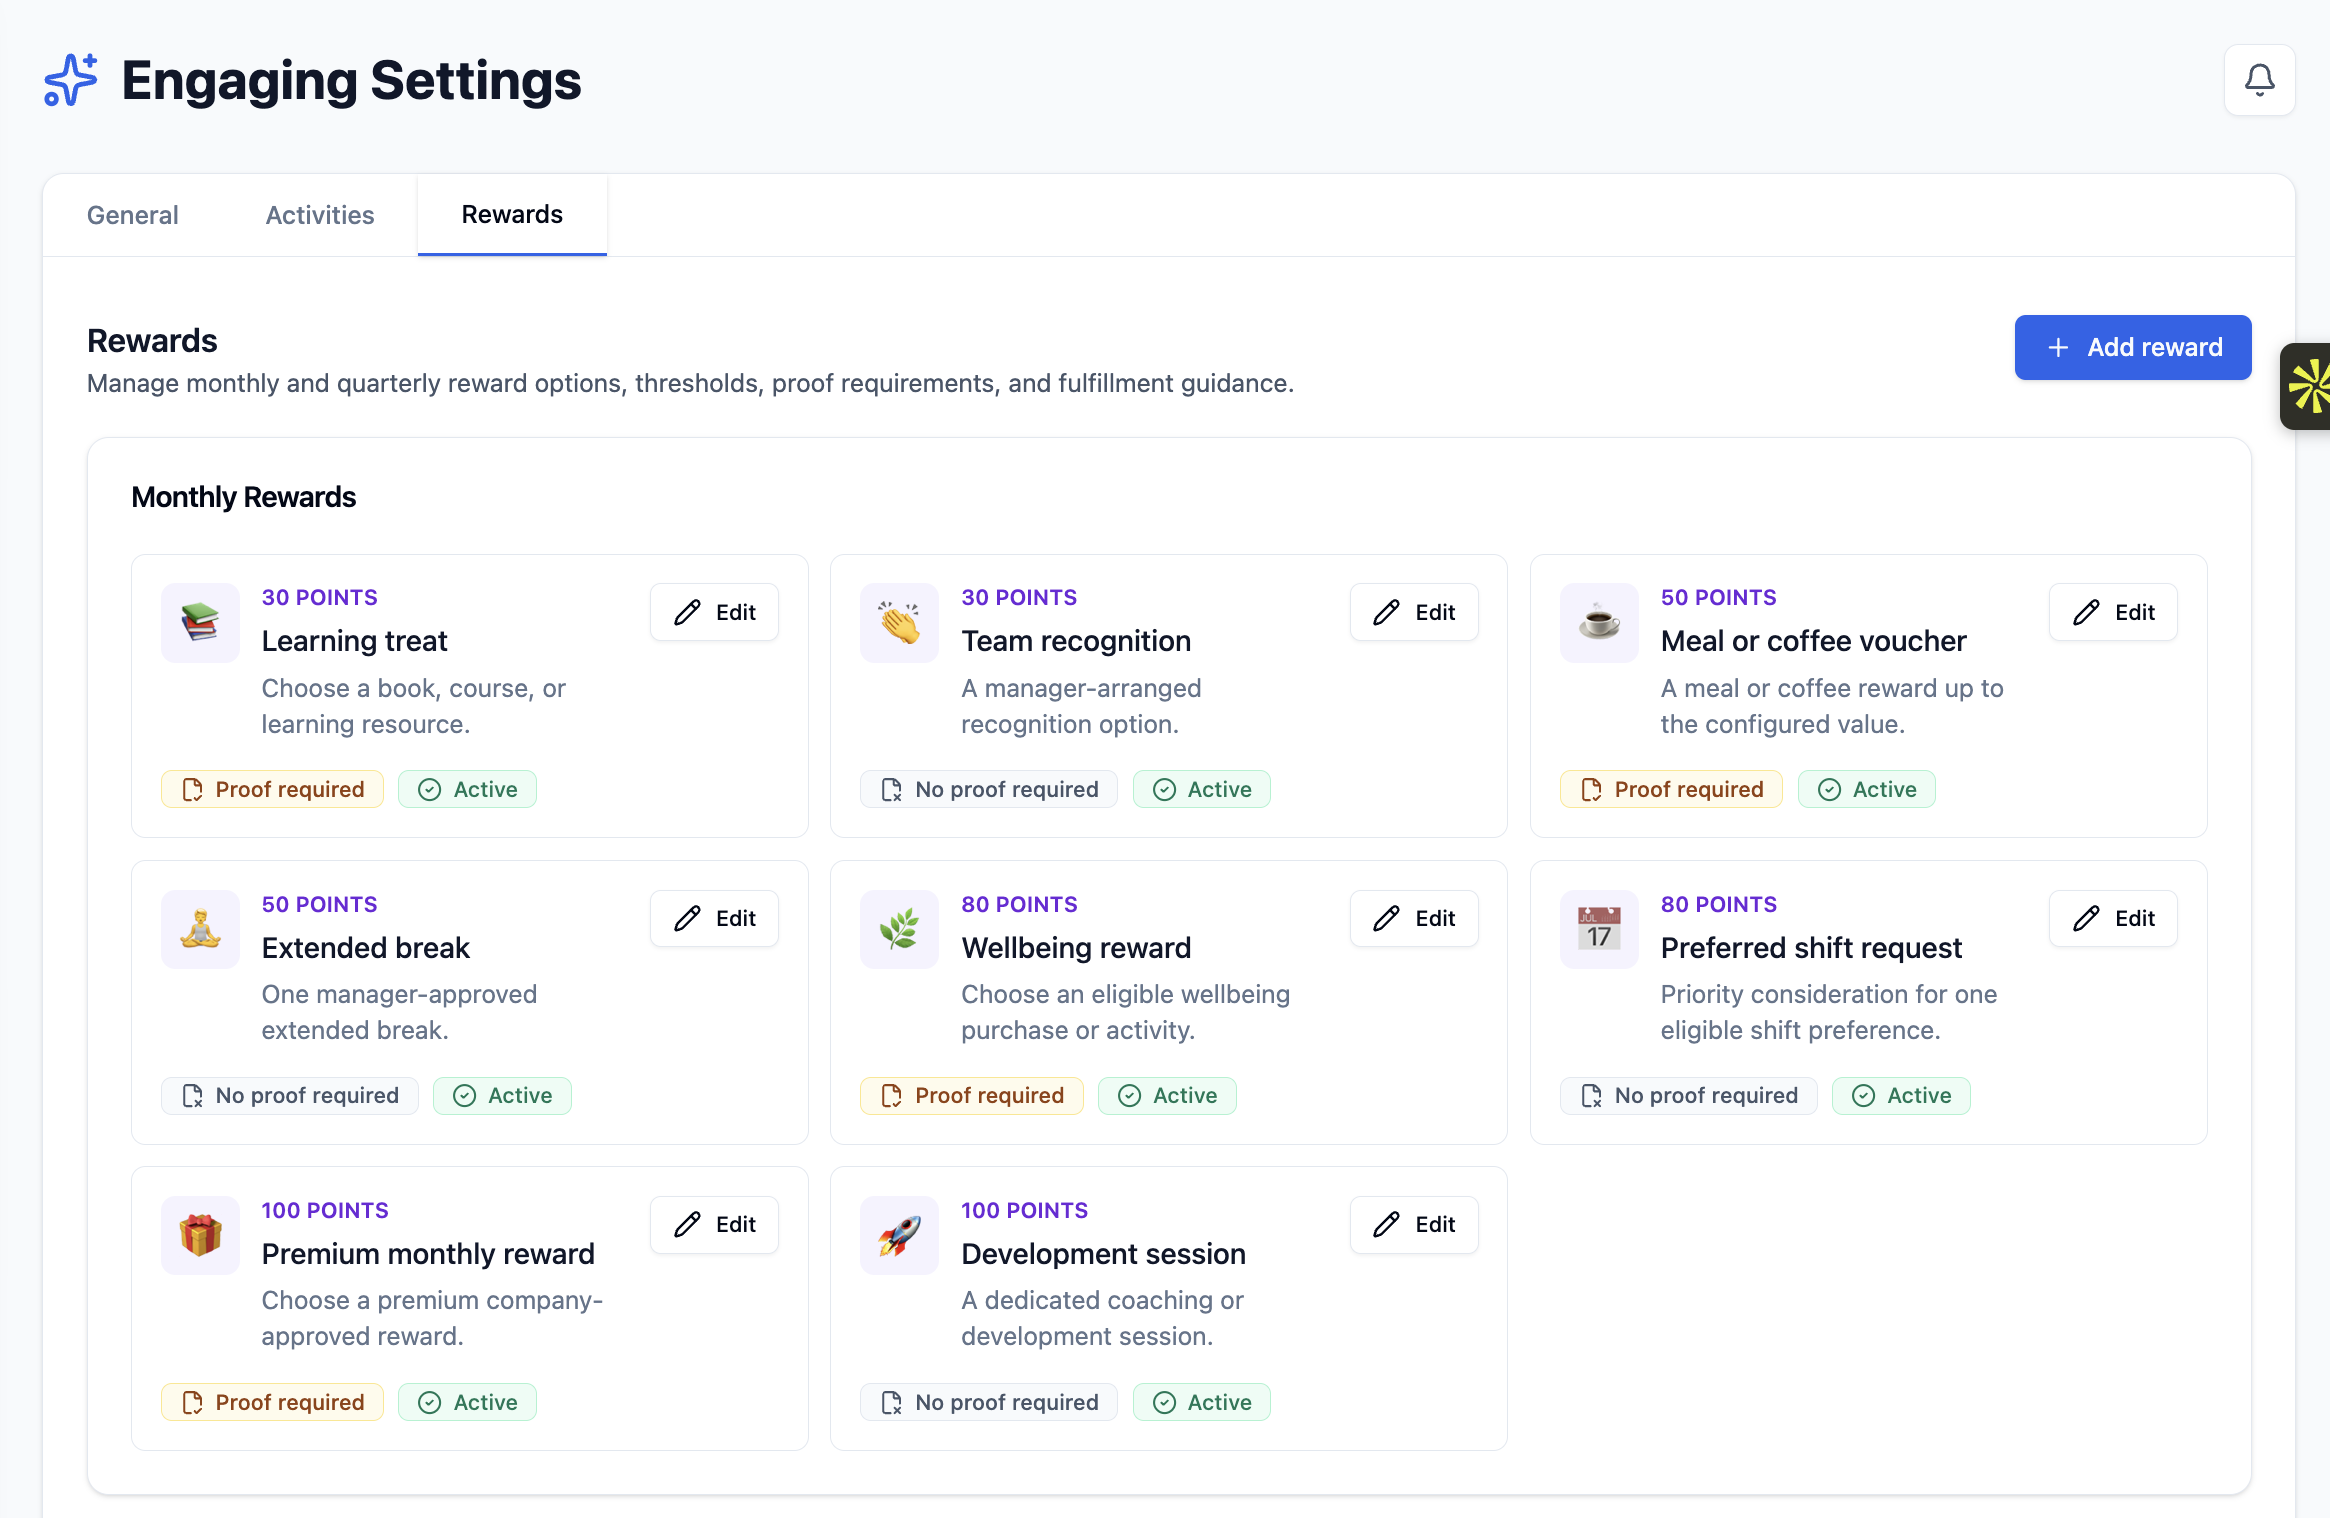Click Proof required badge on Wellbeing reward
Screen dimensions: 2330x1518
point(971,1096)
